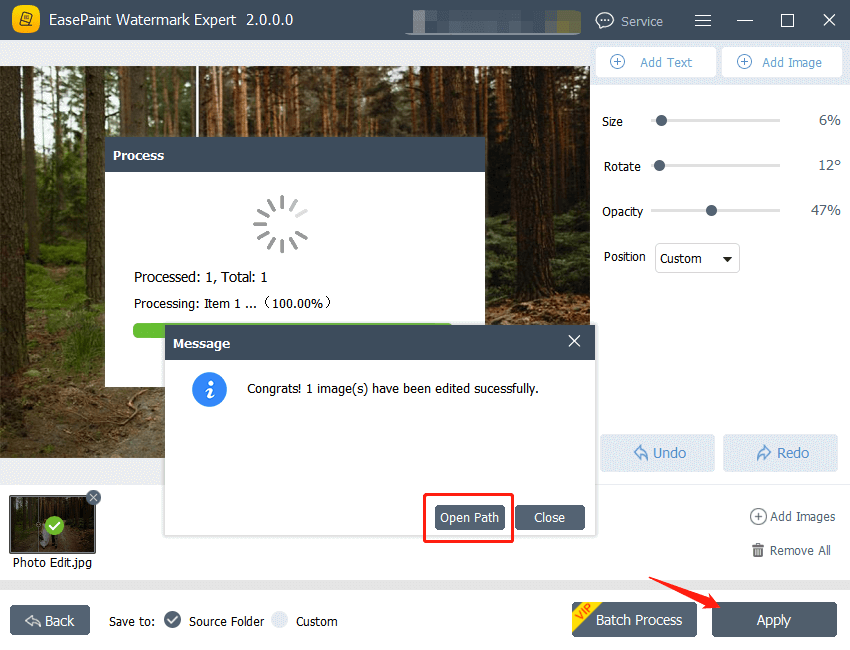
Task: Click Add Images plus icon
Action: tap(758, 516)
